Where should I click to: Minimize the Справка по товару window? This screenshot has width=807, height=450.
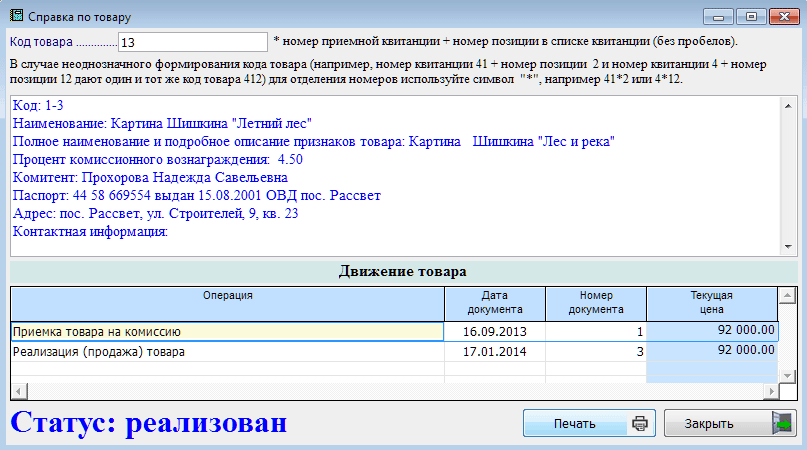pyautogui.click(x=718, y=17)
